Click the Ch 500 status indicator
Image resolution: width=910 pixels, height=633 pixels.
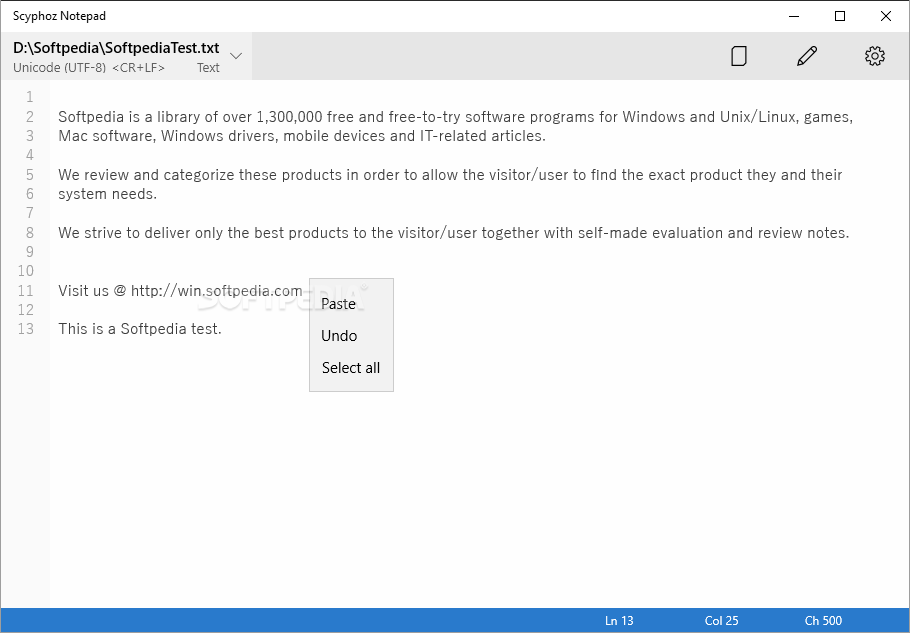tap(823, 620)
